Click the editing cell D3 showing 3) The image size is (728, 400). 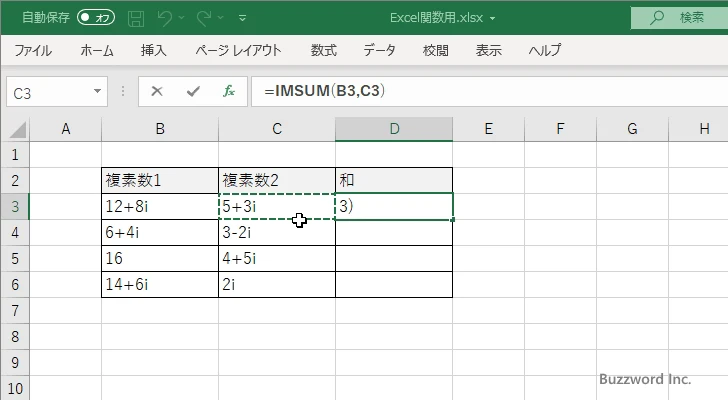tap(394, 206)
